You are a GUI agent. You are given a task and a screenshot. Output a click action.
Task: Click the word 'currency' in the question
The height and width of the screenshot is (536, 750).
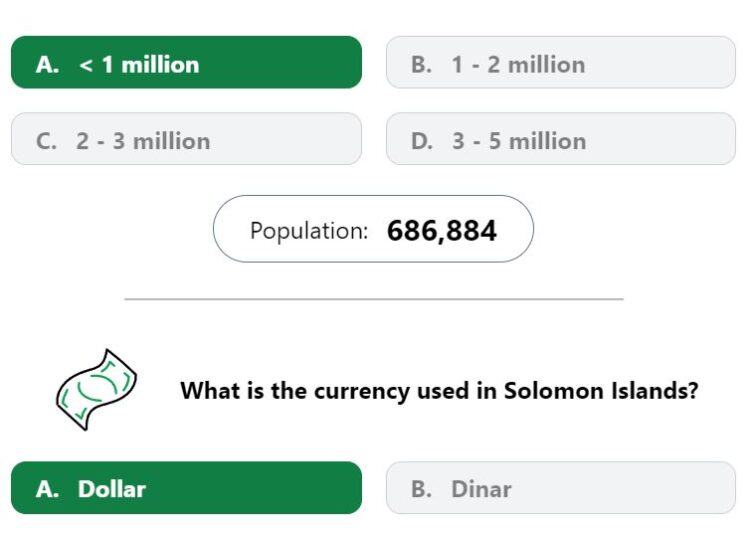pos(361,393)
